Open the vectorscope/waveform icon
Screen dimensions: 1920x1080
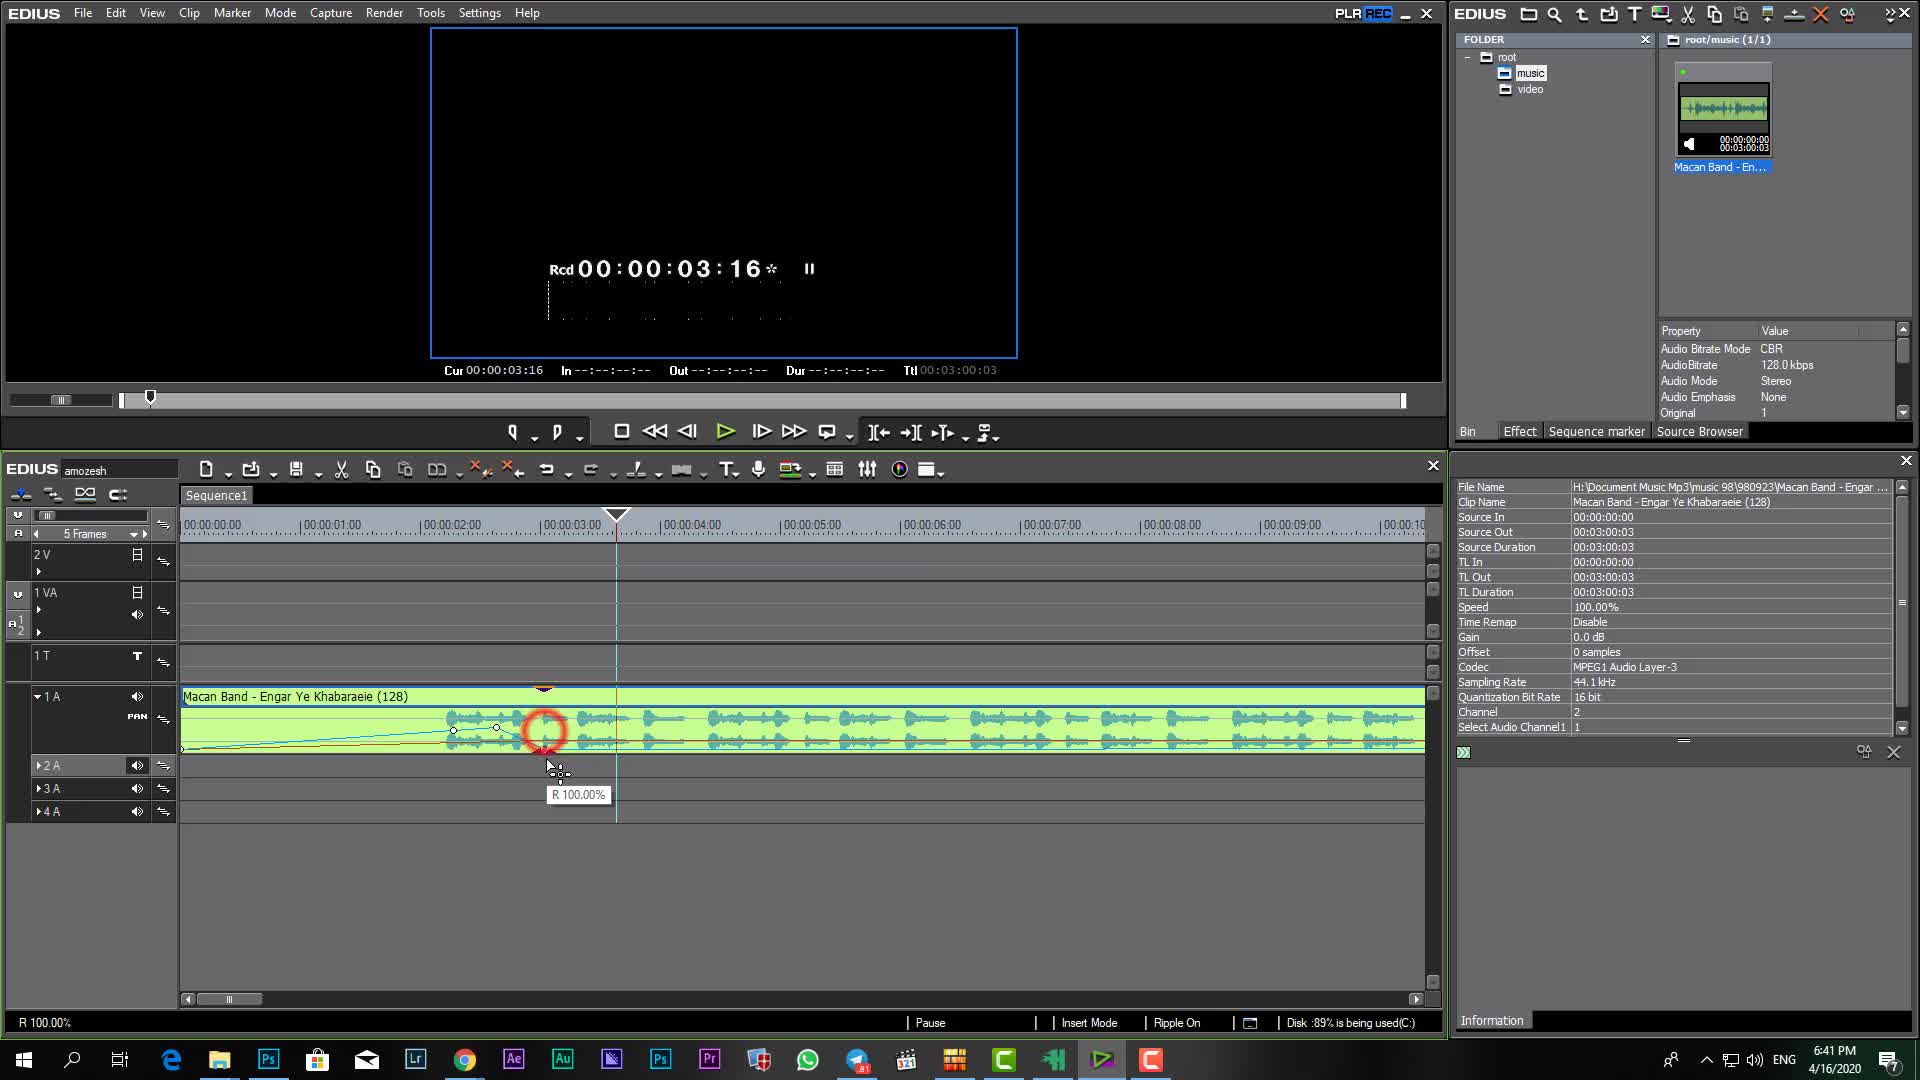[x=899, y=470]
